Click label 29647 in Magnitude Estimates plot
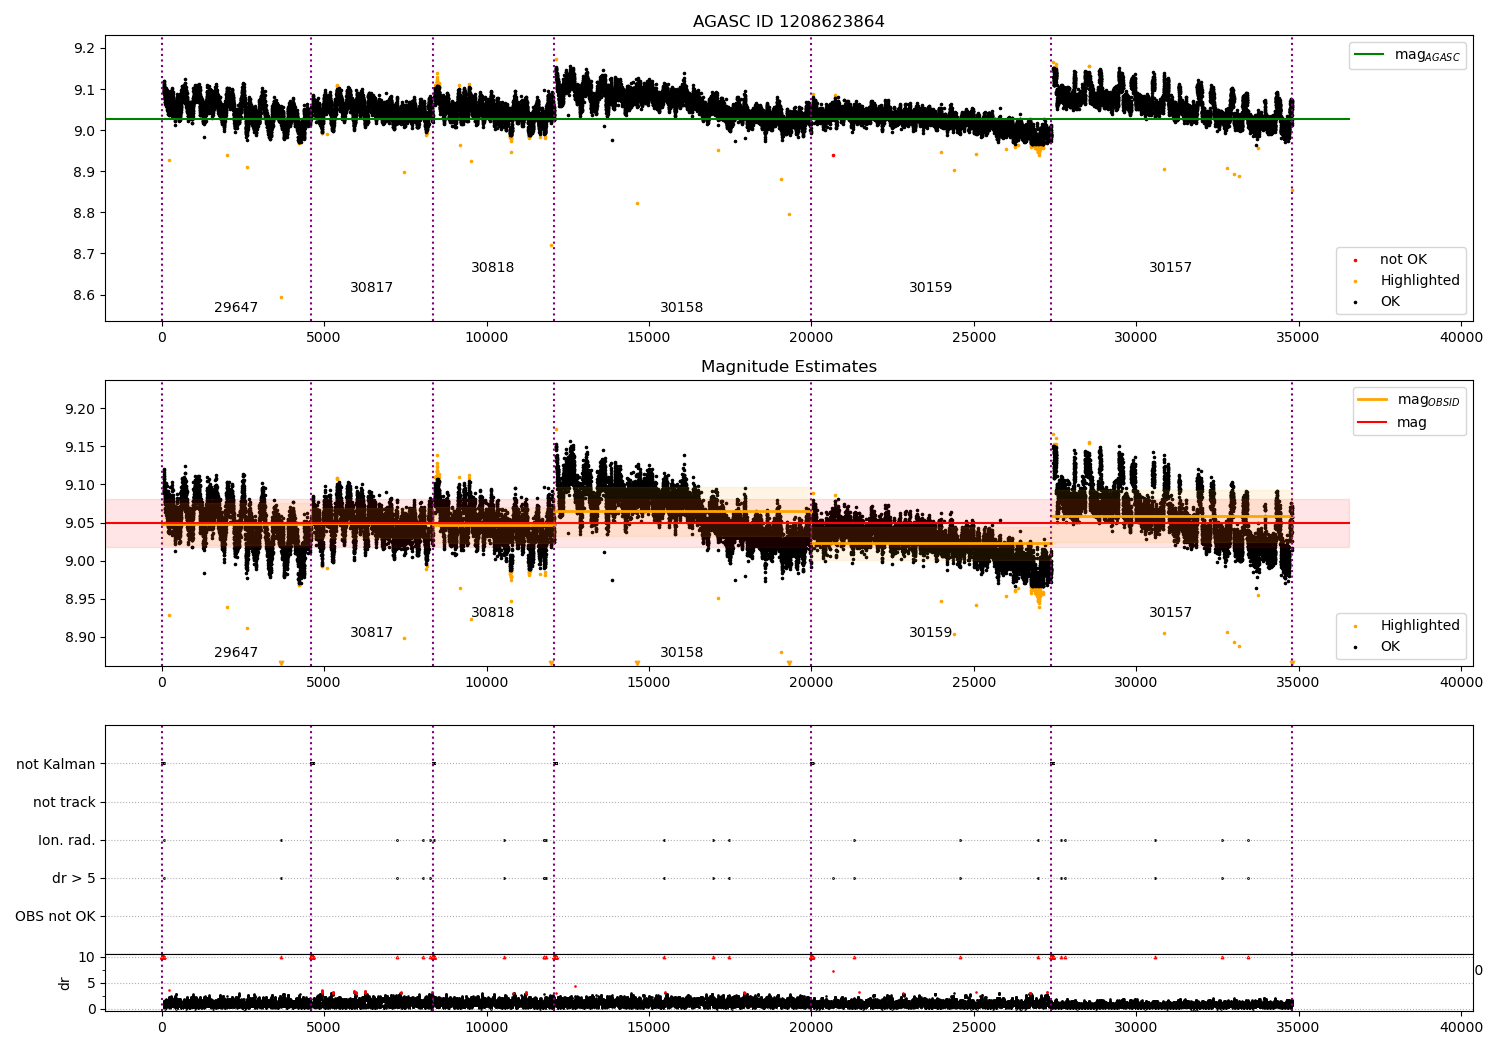Screen dimensions: 1500x1050 236,653
